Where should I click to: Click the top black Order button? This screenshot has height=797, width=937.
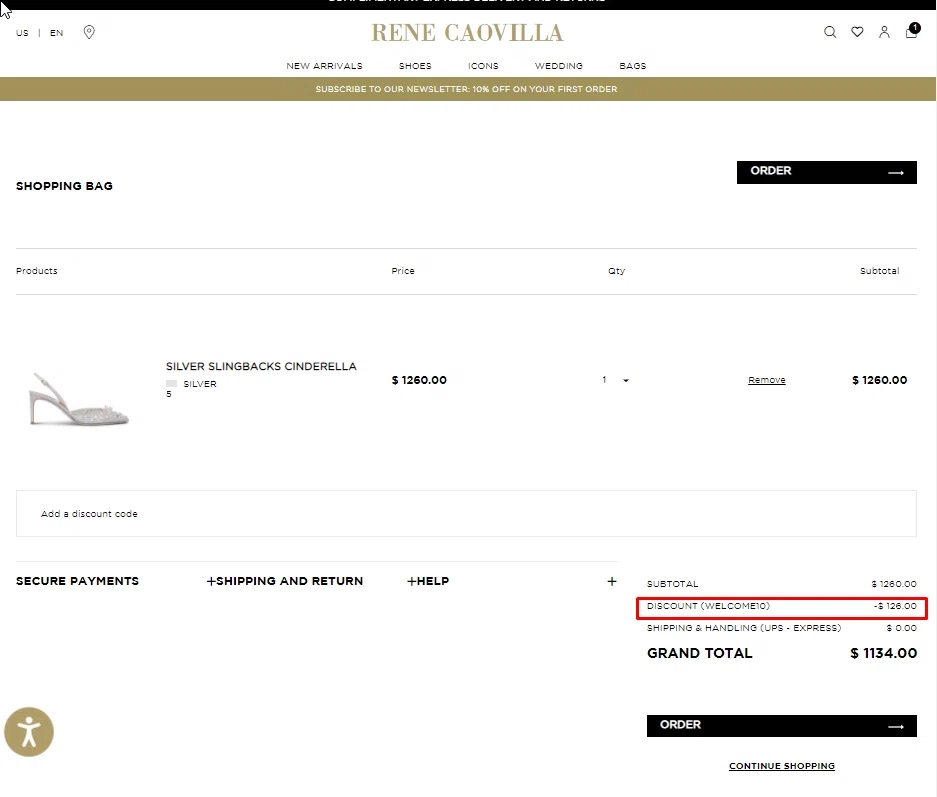[x=826, y=172]
